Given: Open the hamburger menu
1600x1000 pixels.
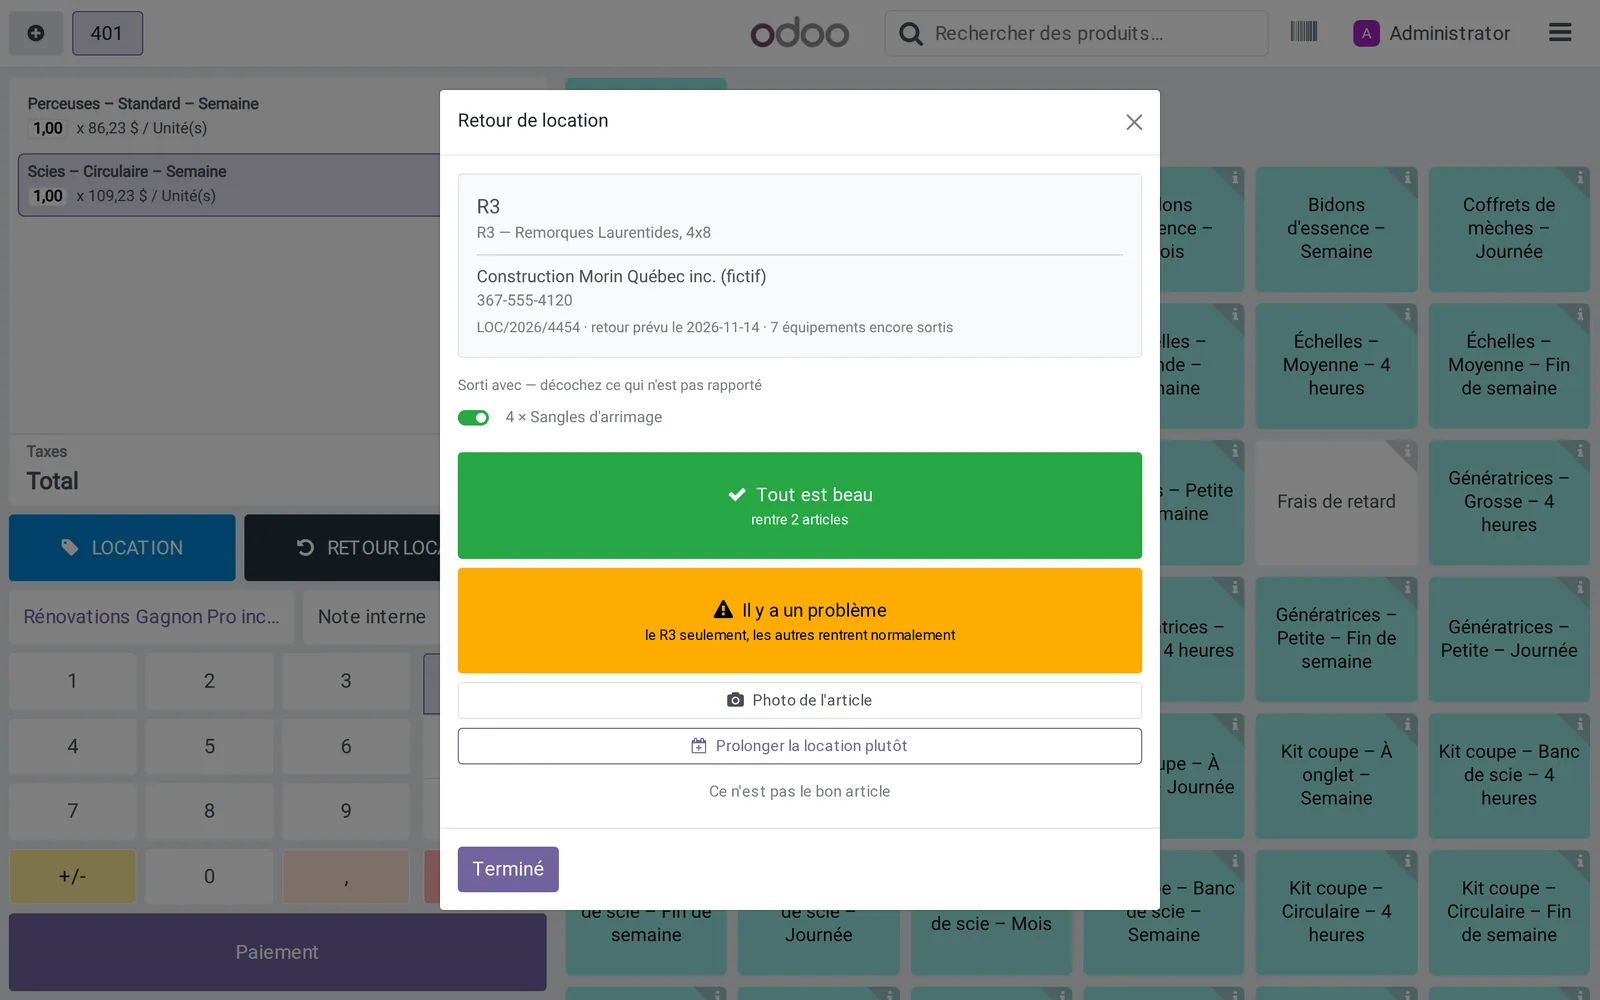Looking at the screenshot, I should (x=1560, y=33).
